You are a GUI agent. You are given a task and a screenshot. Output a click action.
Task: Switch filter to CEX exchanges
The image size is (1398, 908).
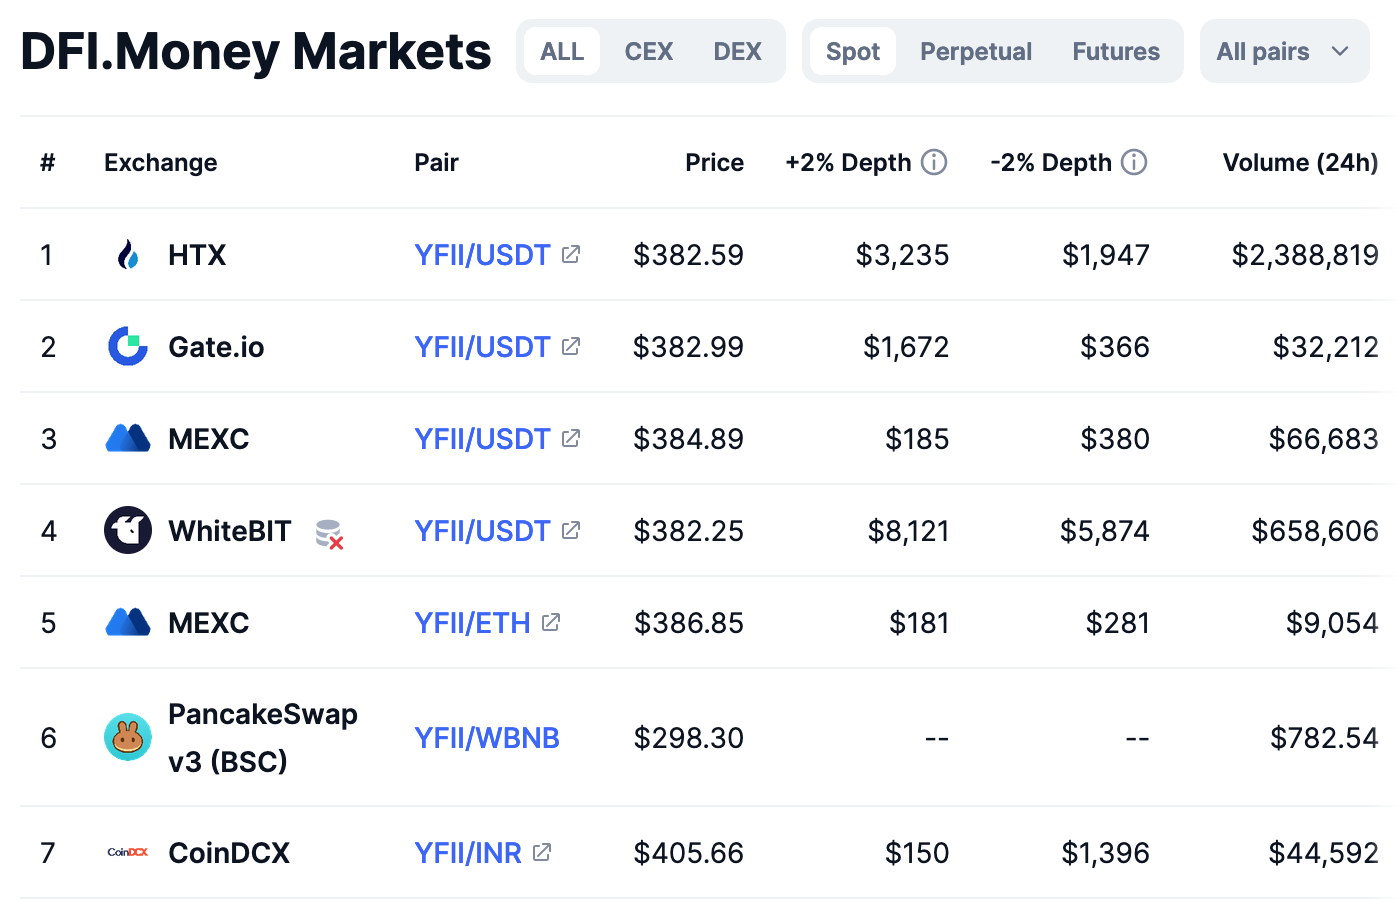(x=649, y=51)
